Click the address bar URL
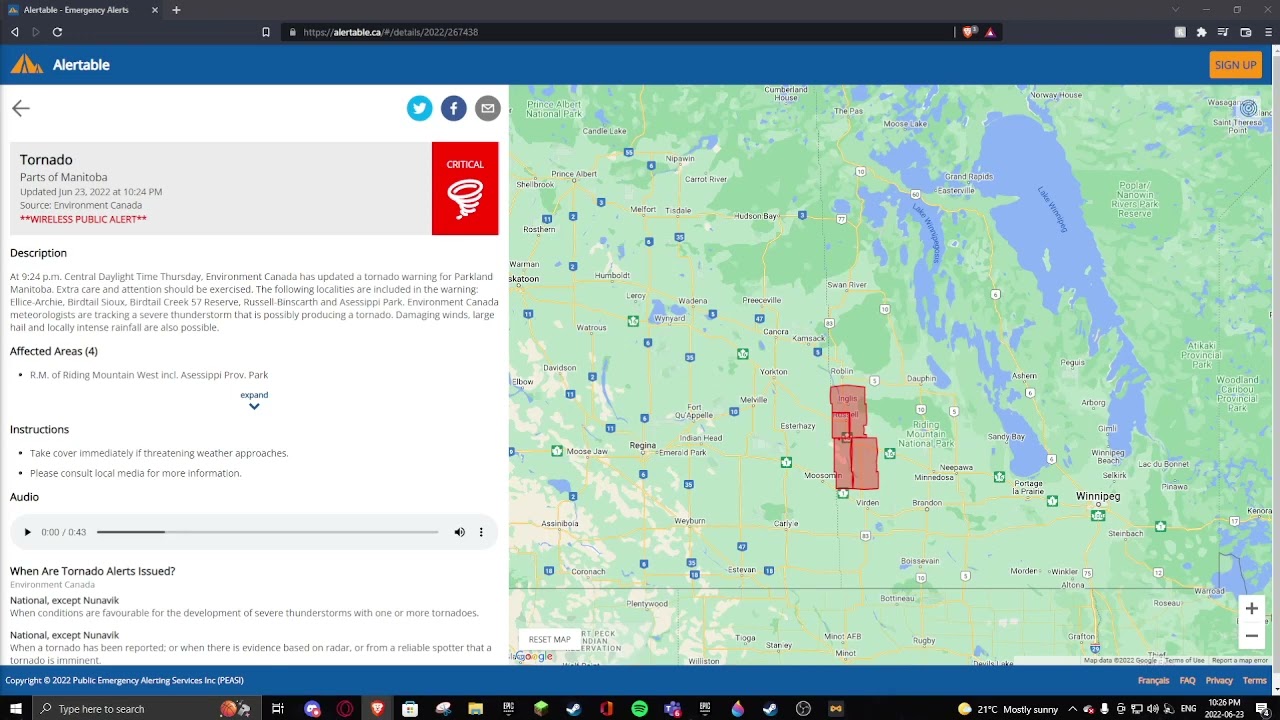1280x720 pixels. [x=390, y=32]
